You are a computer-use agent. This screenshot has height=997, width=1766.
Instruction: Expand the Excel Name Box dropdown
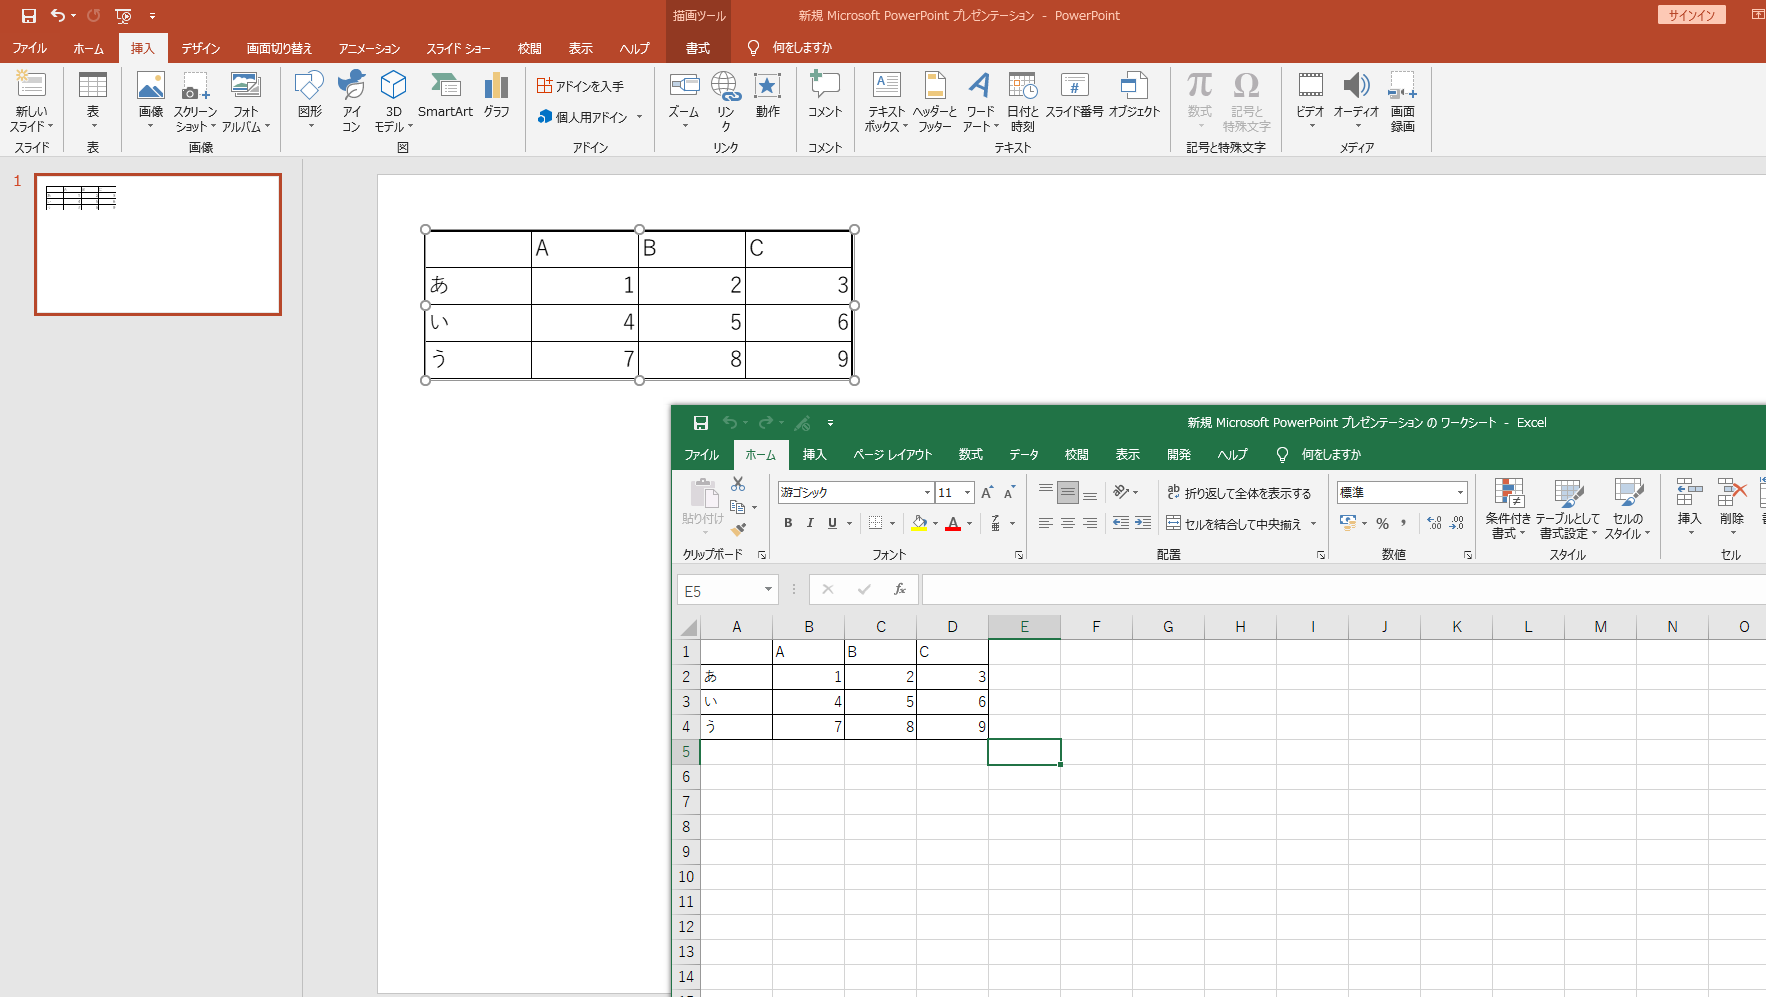click(x=768, y=590)
